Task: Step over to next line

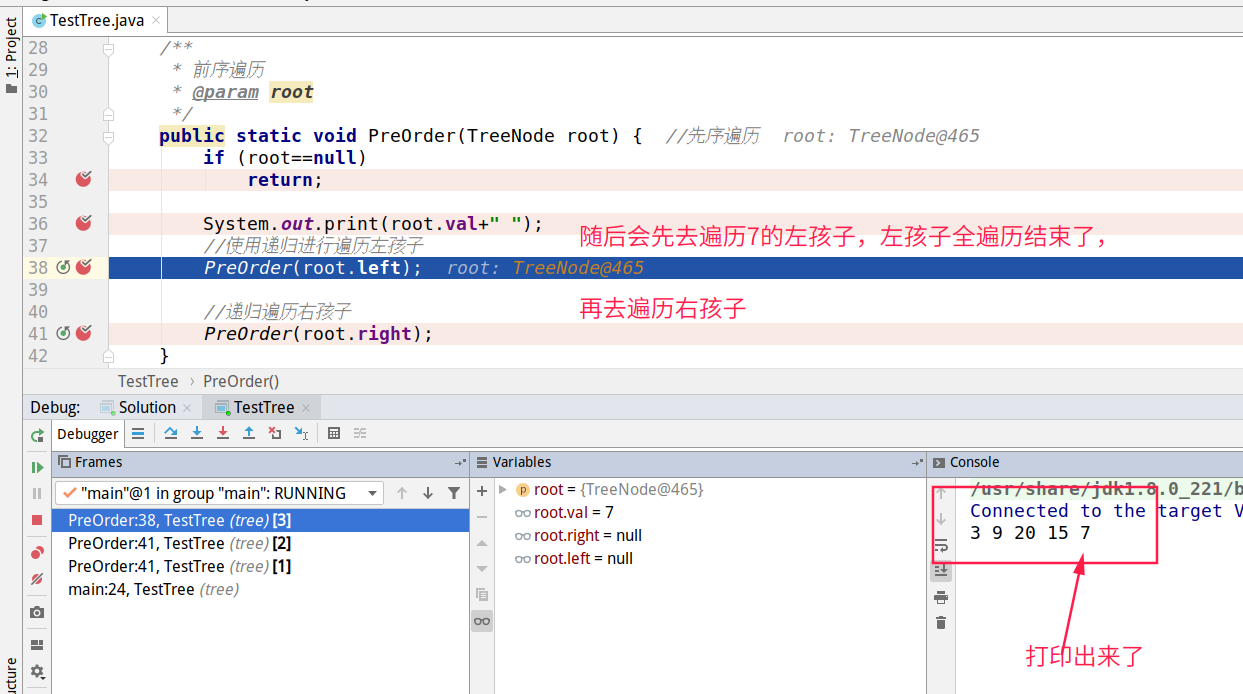Action: 171,433
